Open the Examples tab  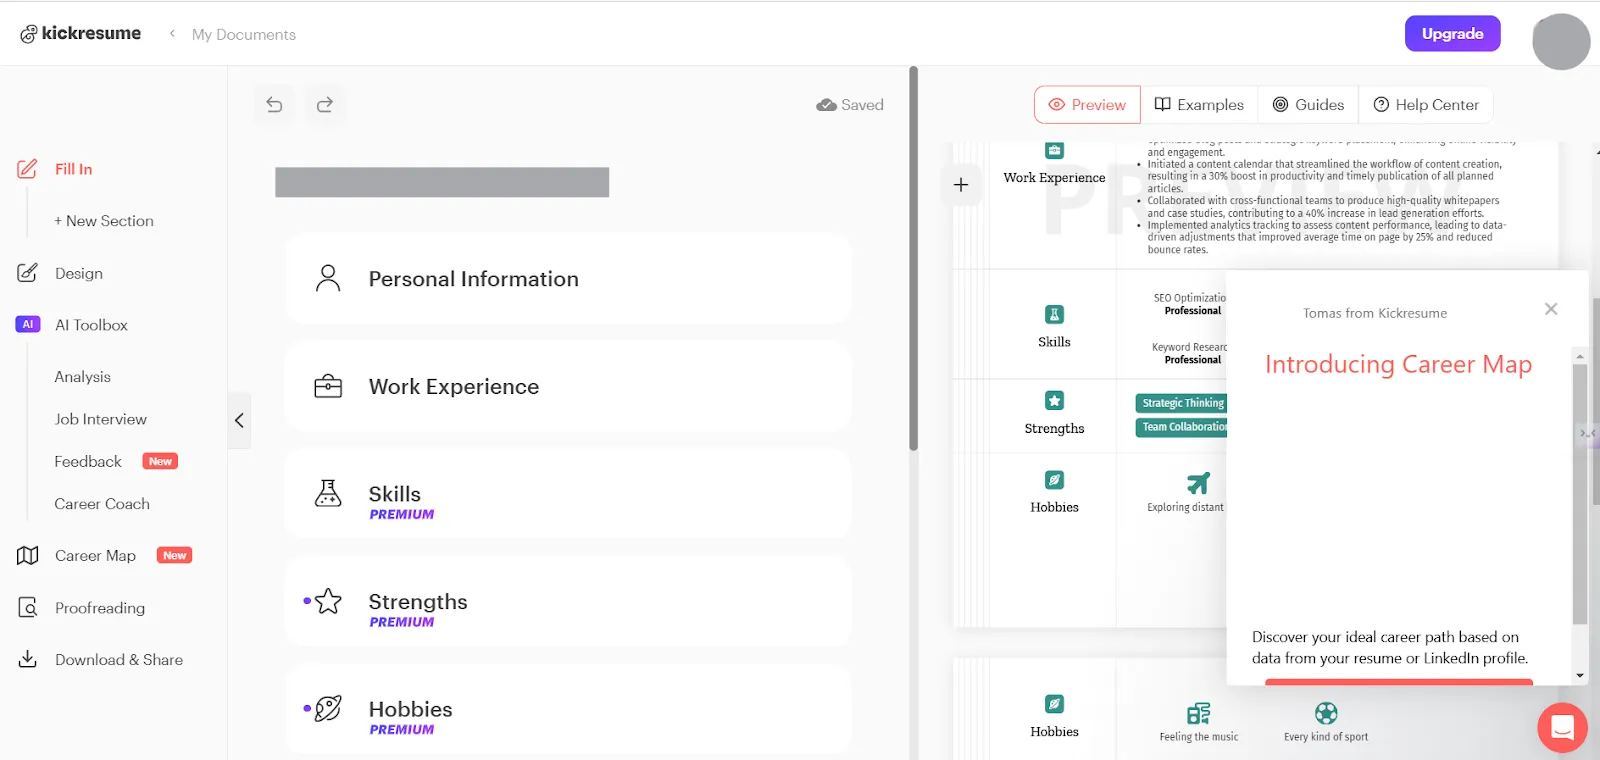1199,104
